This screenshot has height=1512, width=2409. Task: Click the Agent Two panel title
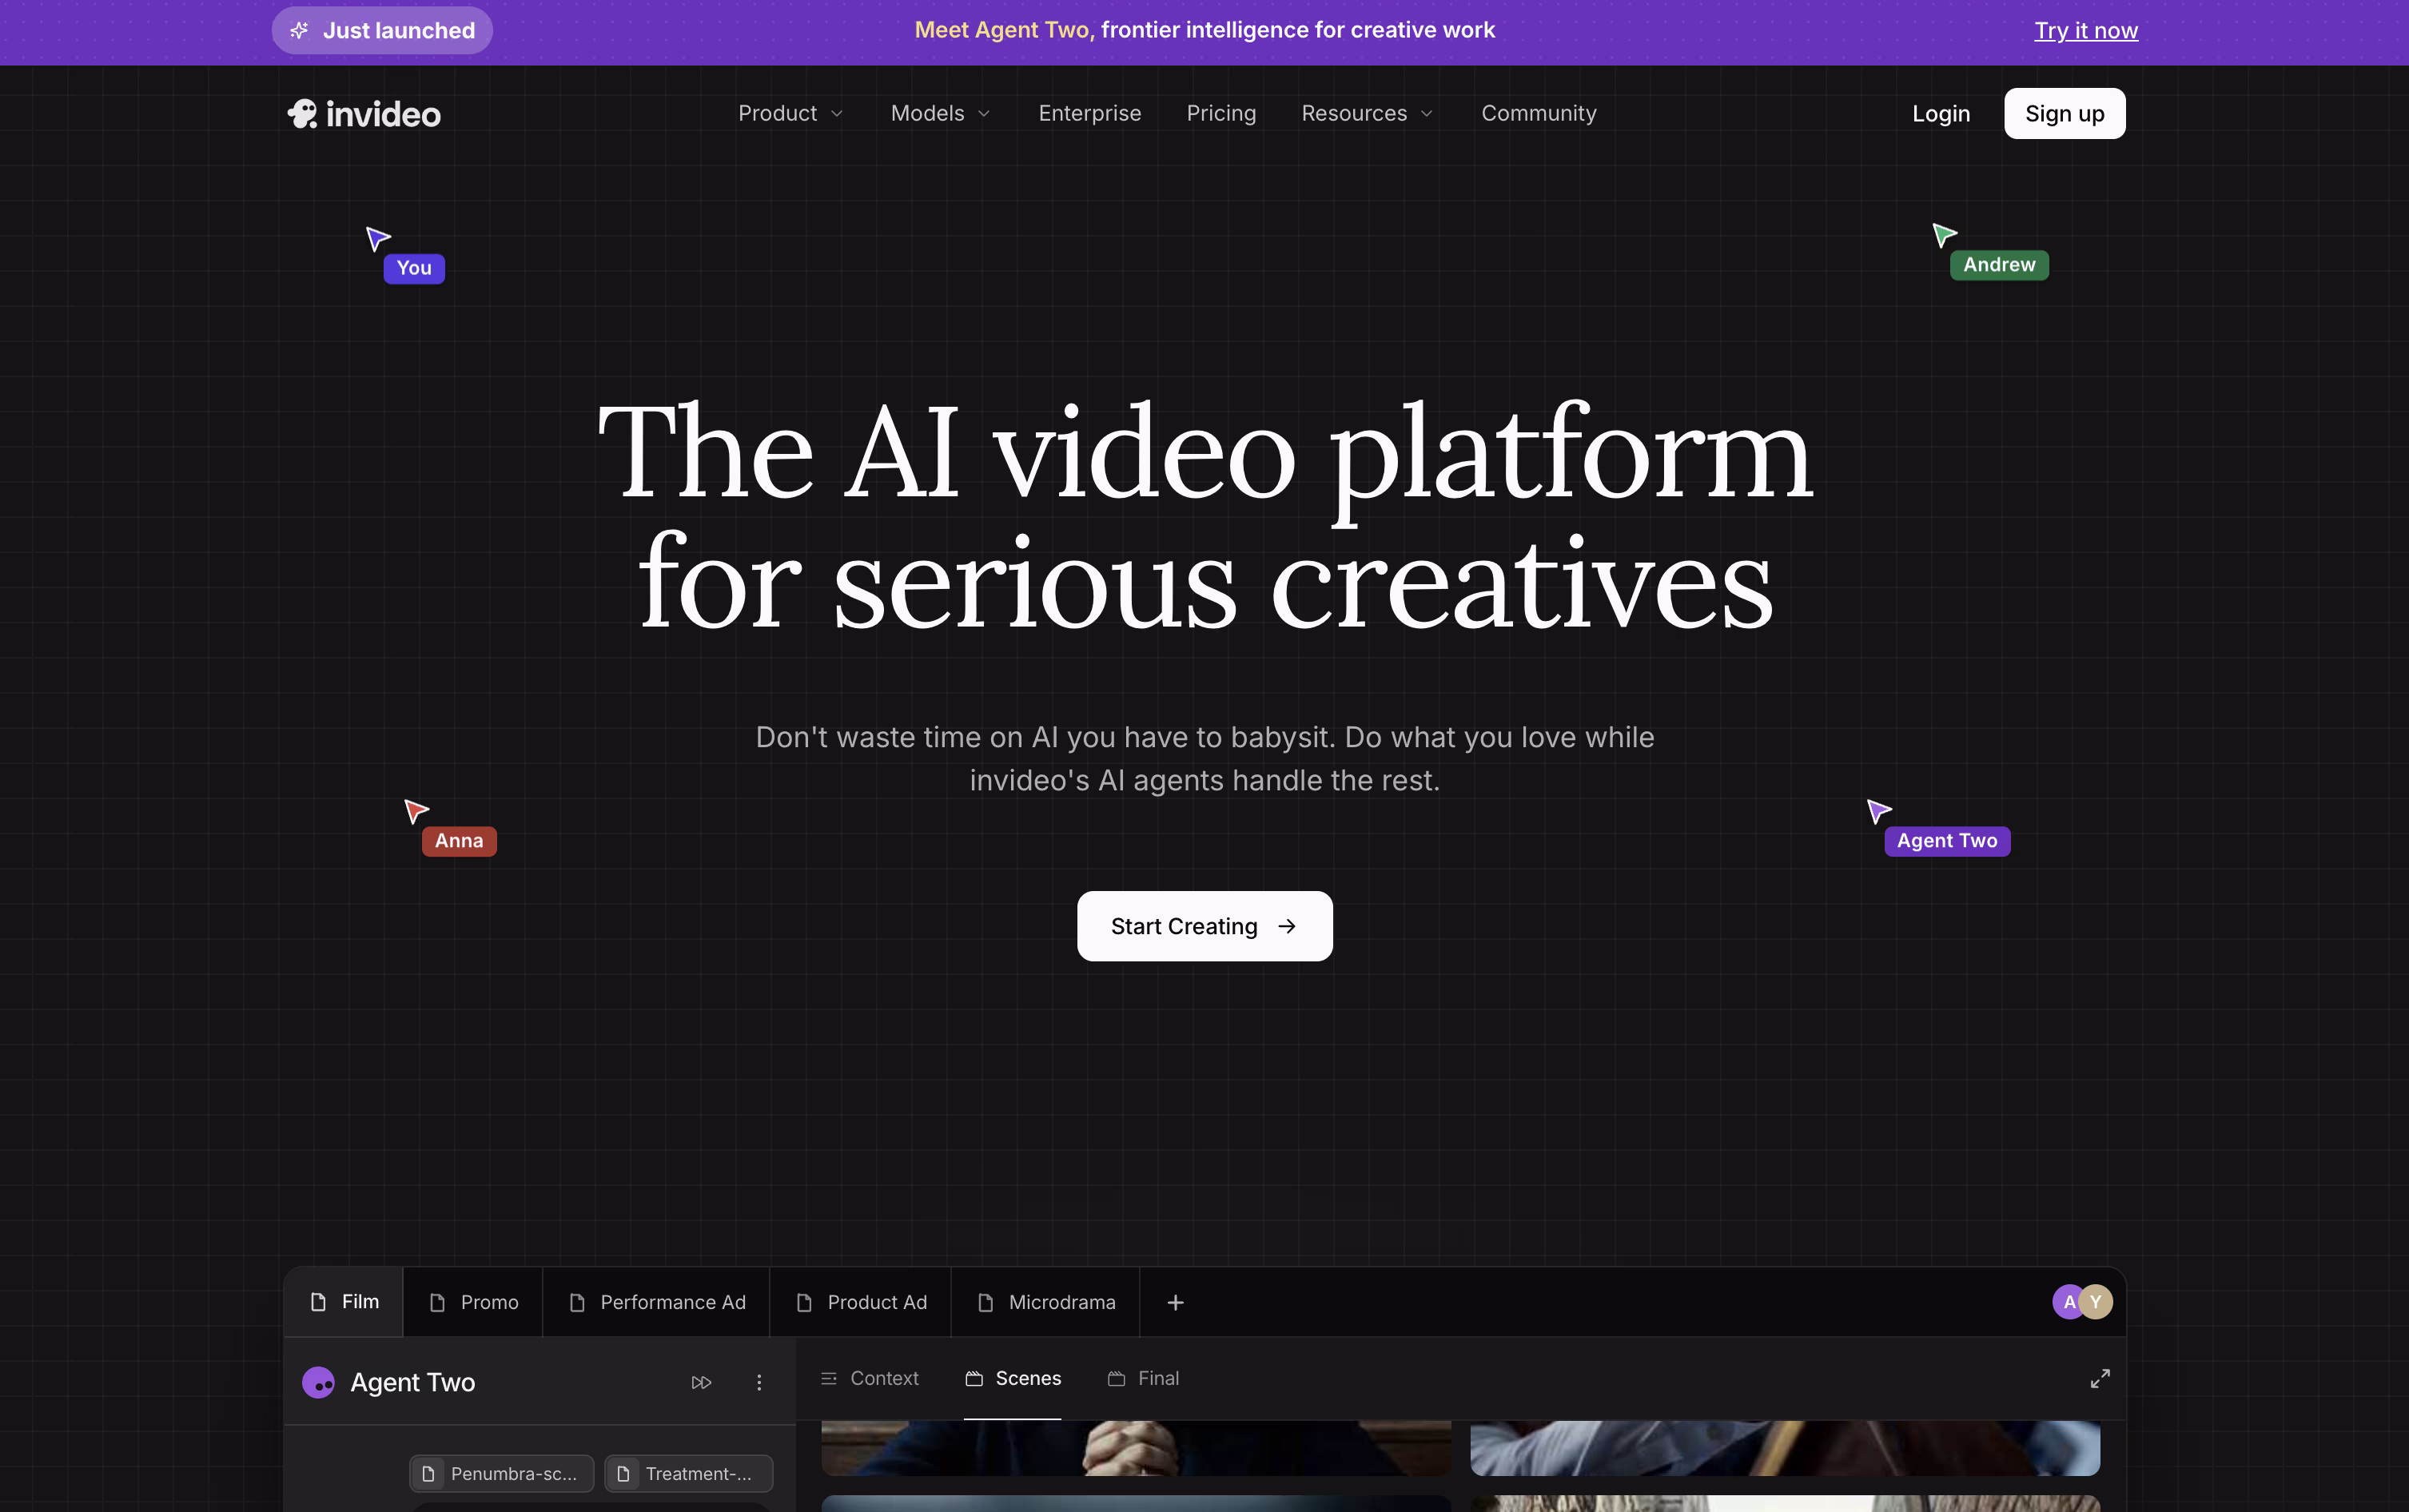point(412,1382)
